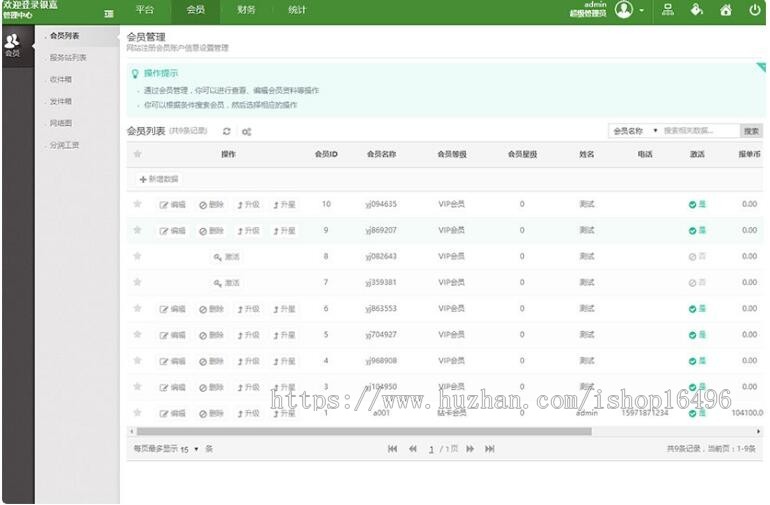
Task: Open the 平台 top menu
Action: (x=145, y=10)
